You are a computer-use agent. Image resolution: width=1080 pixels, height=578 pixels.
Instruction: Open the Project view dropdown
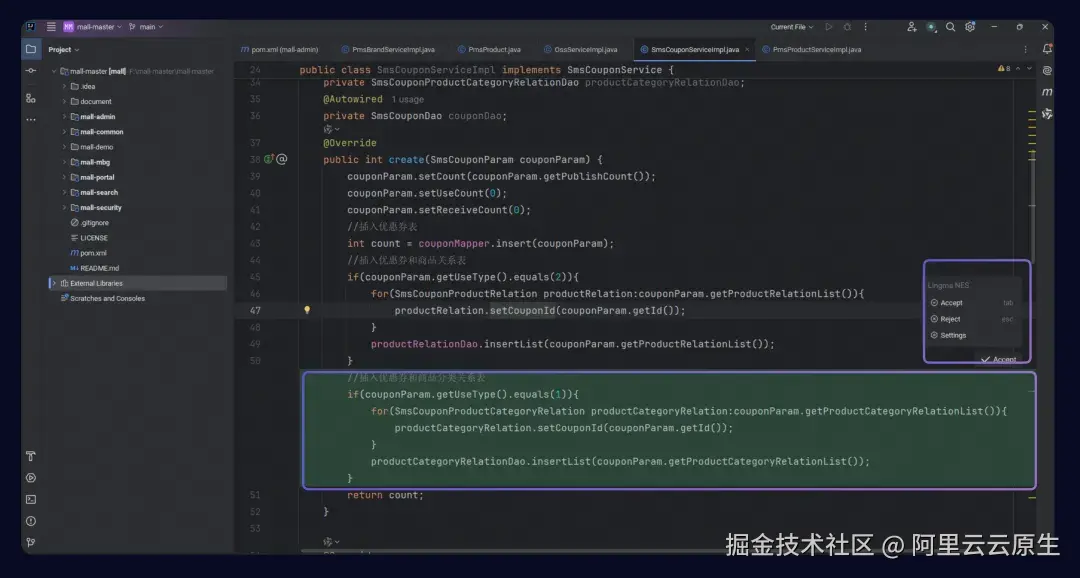pyautogui.click(x=63, y=50)
